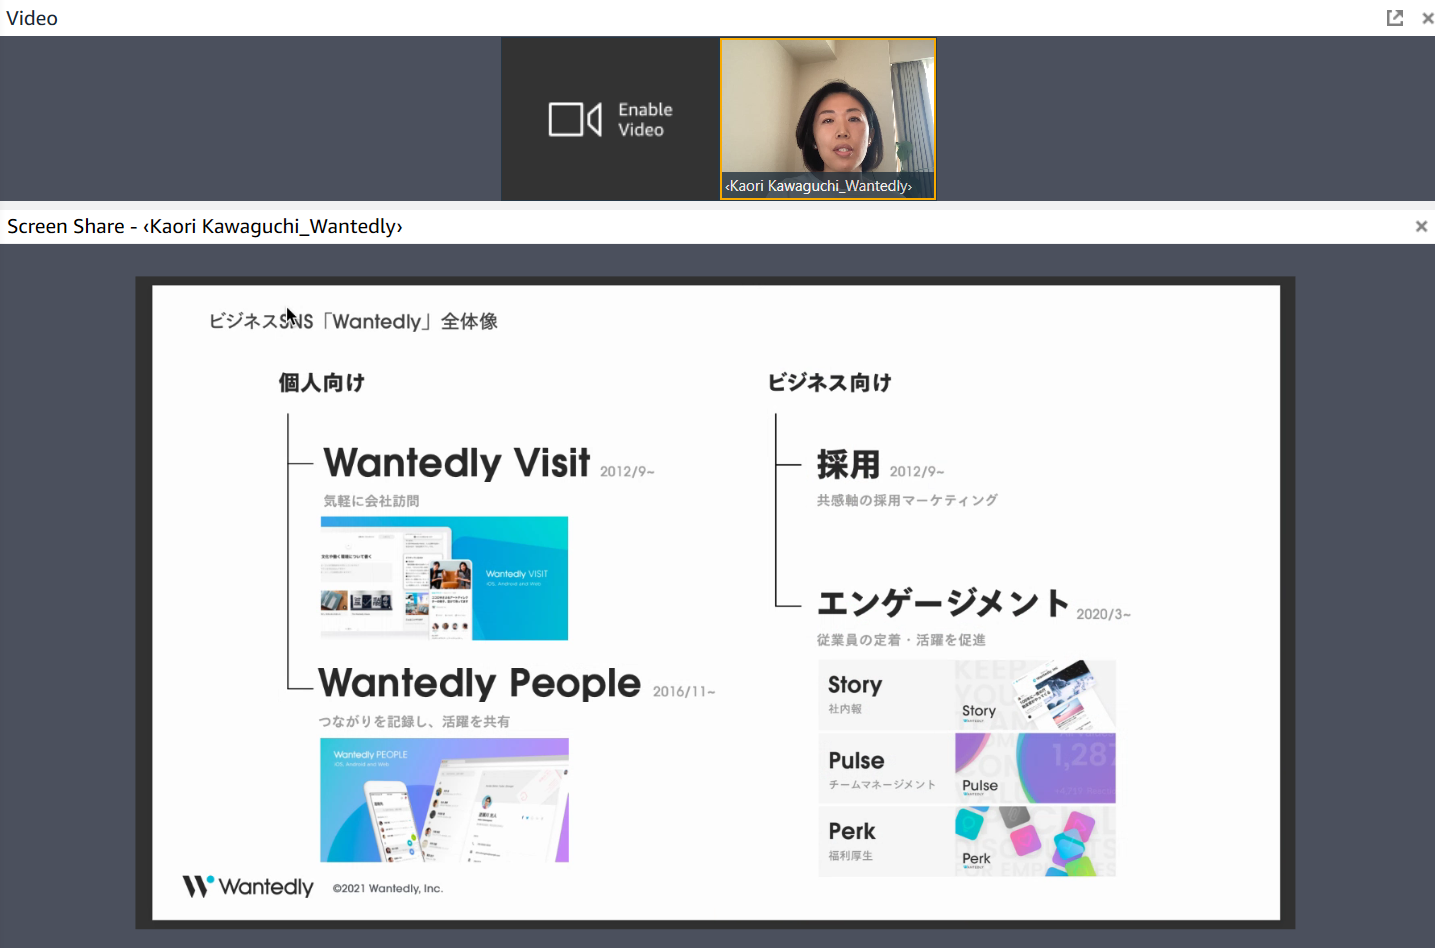This screenshot has height=948, width=1435.
Task: Click the "2020/3~" date beside エンゲージメント
Action: coord(1104,614)
